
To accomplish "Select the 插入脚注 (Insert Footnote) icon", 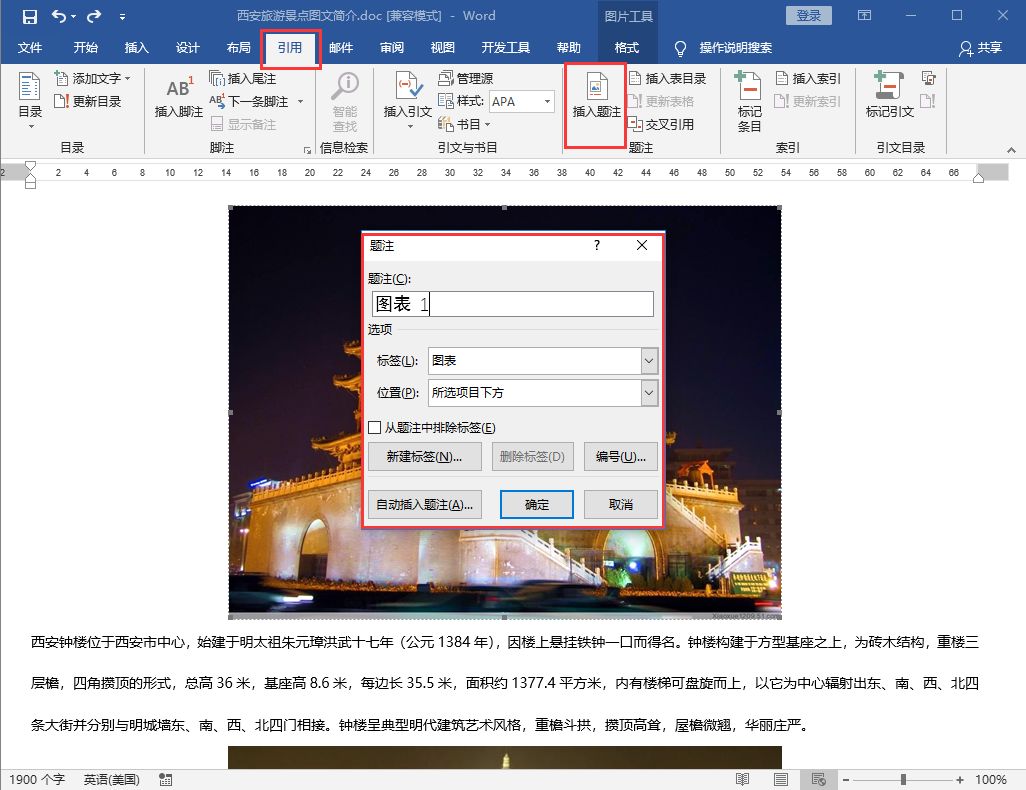I will (x=178, y=95).
